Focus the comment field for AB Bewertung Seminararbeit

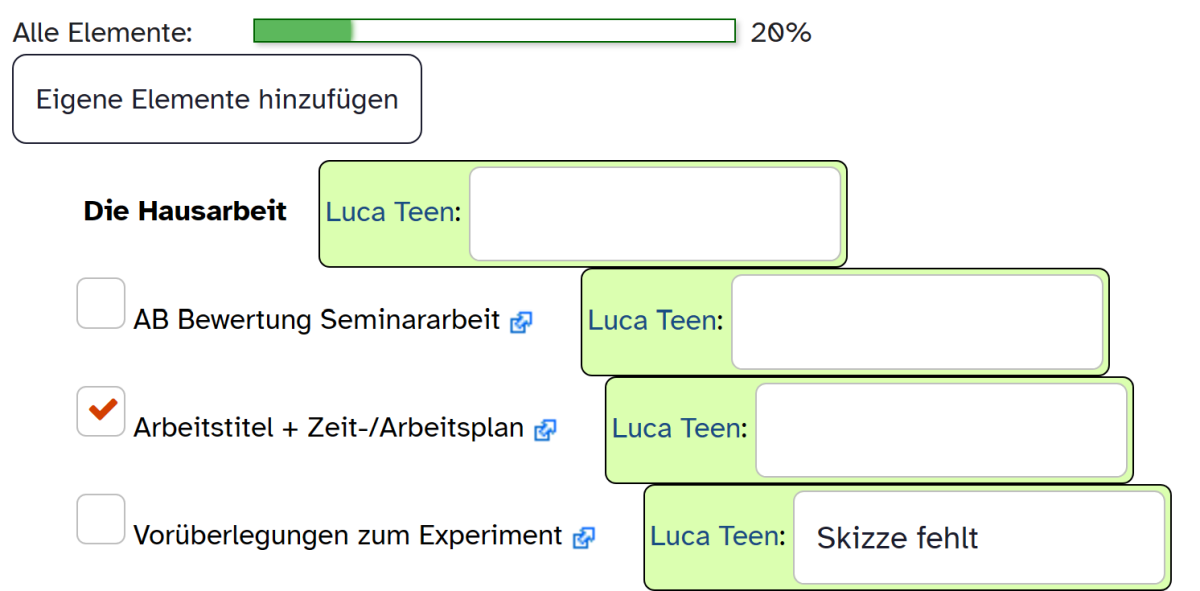pyautogui.click(x=917, y=322)
